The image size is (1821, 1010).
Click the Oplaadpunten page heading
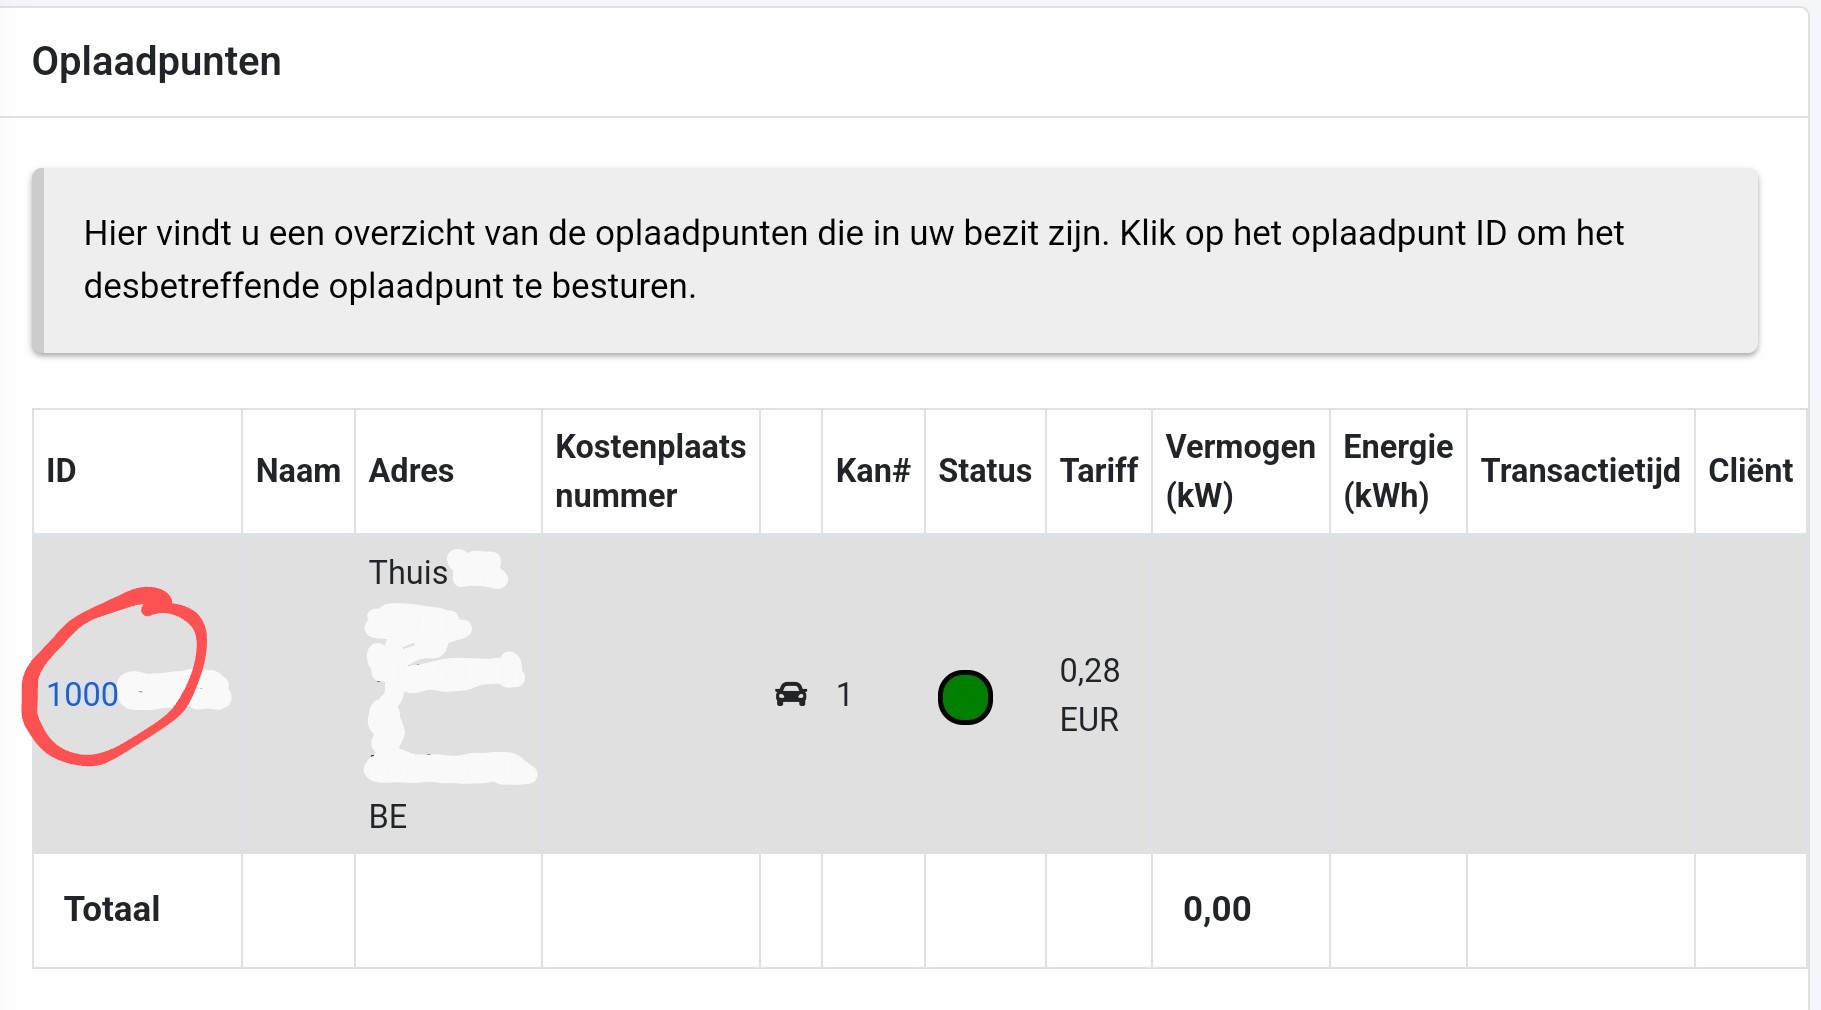[x=157, y=62]
